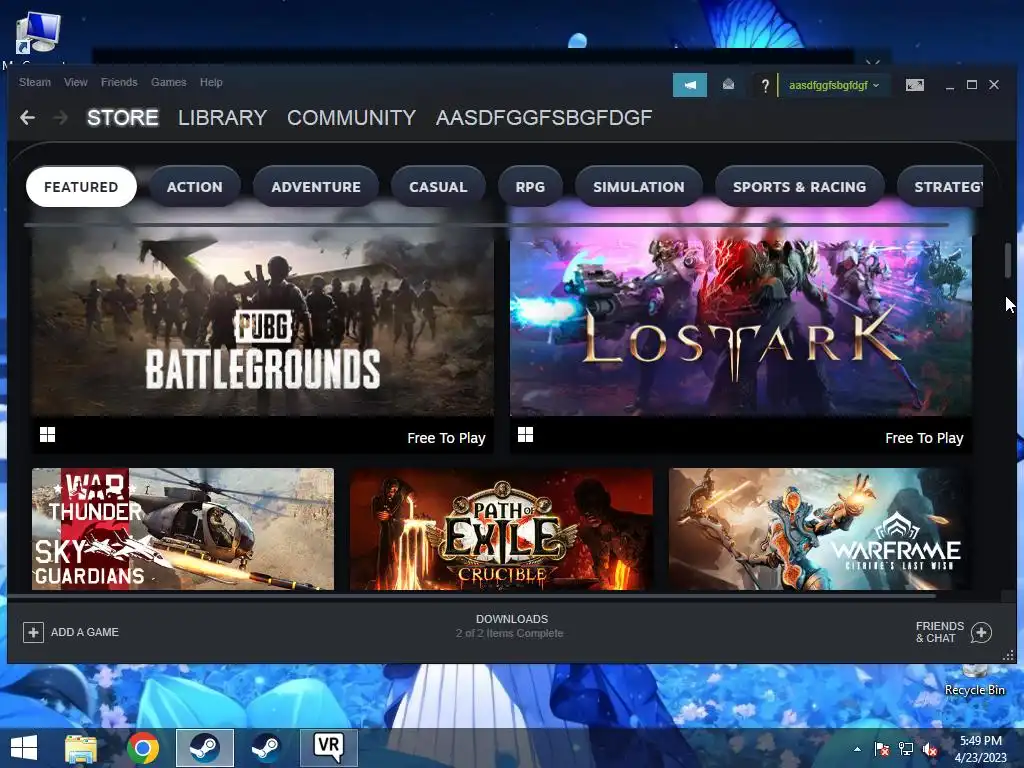Select the STRATEGY category pill
The width and height of the screenshot is (1024, 768).
[940, 187]
